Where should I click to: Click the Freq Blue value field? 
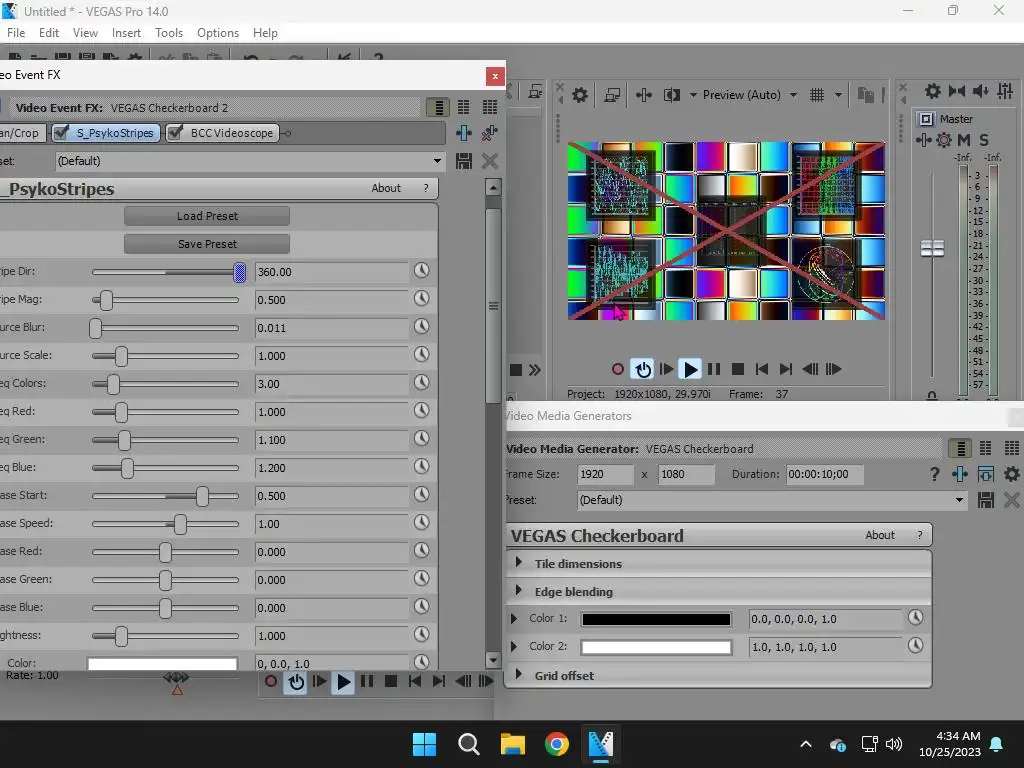pos(332,468)
